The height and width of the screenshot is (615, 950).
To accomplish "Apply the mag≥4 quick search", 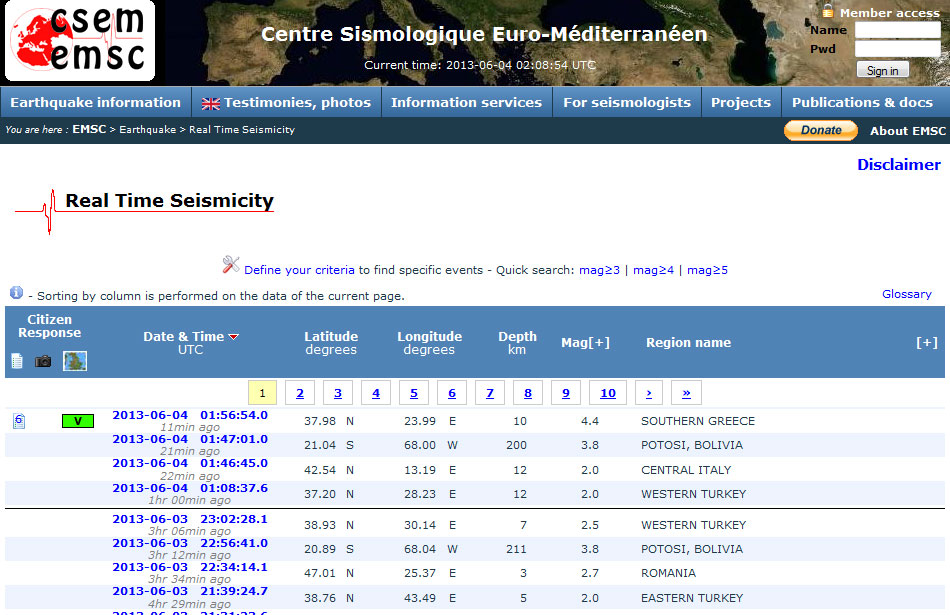I will [653, 270].
